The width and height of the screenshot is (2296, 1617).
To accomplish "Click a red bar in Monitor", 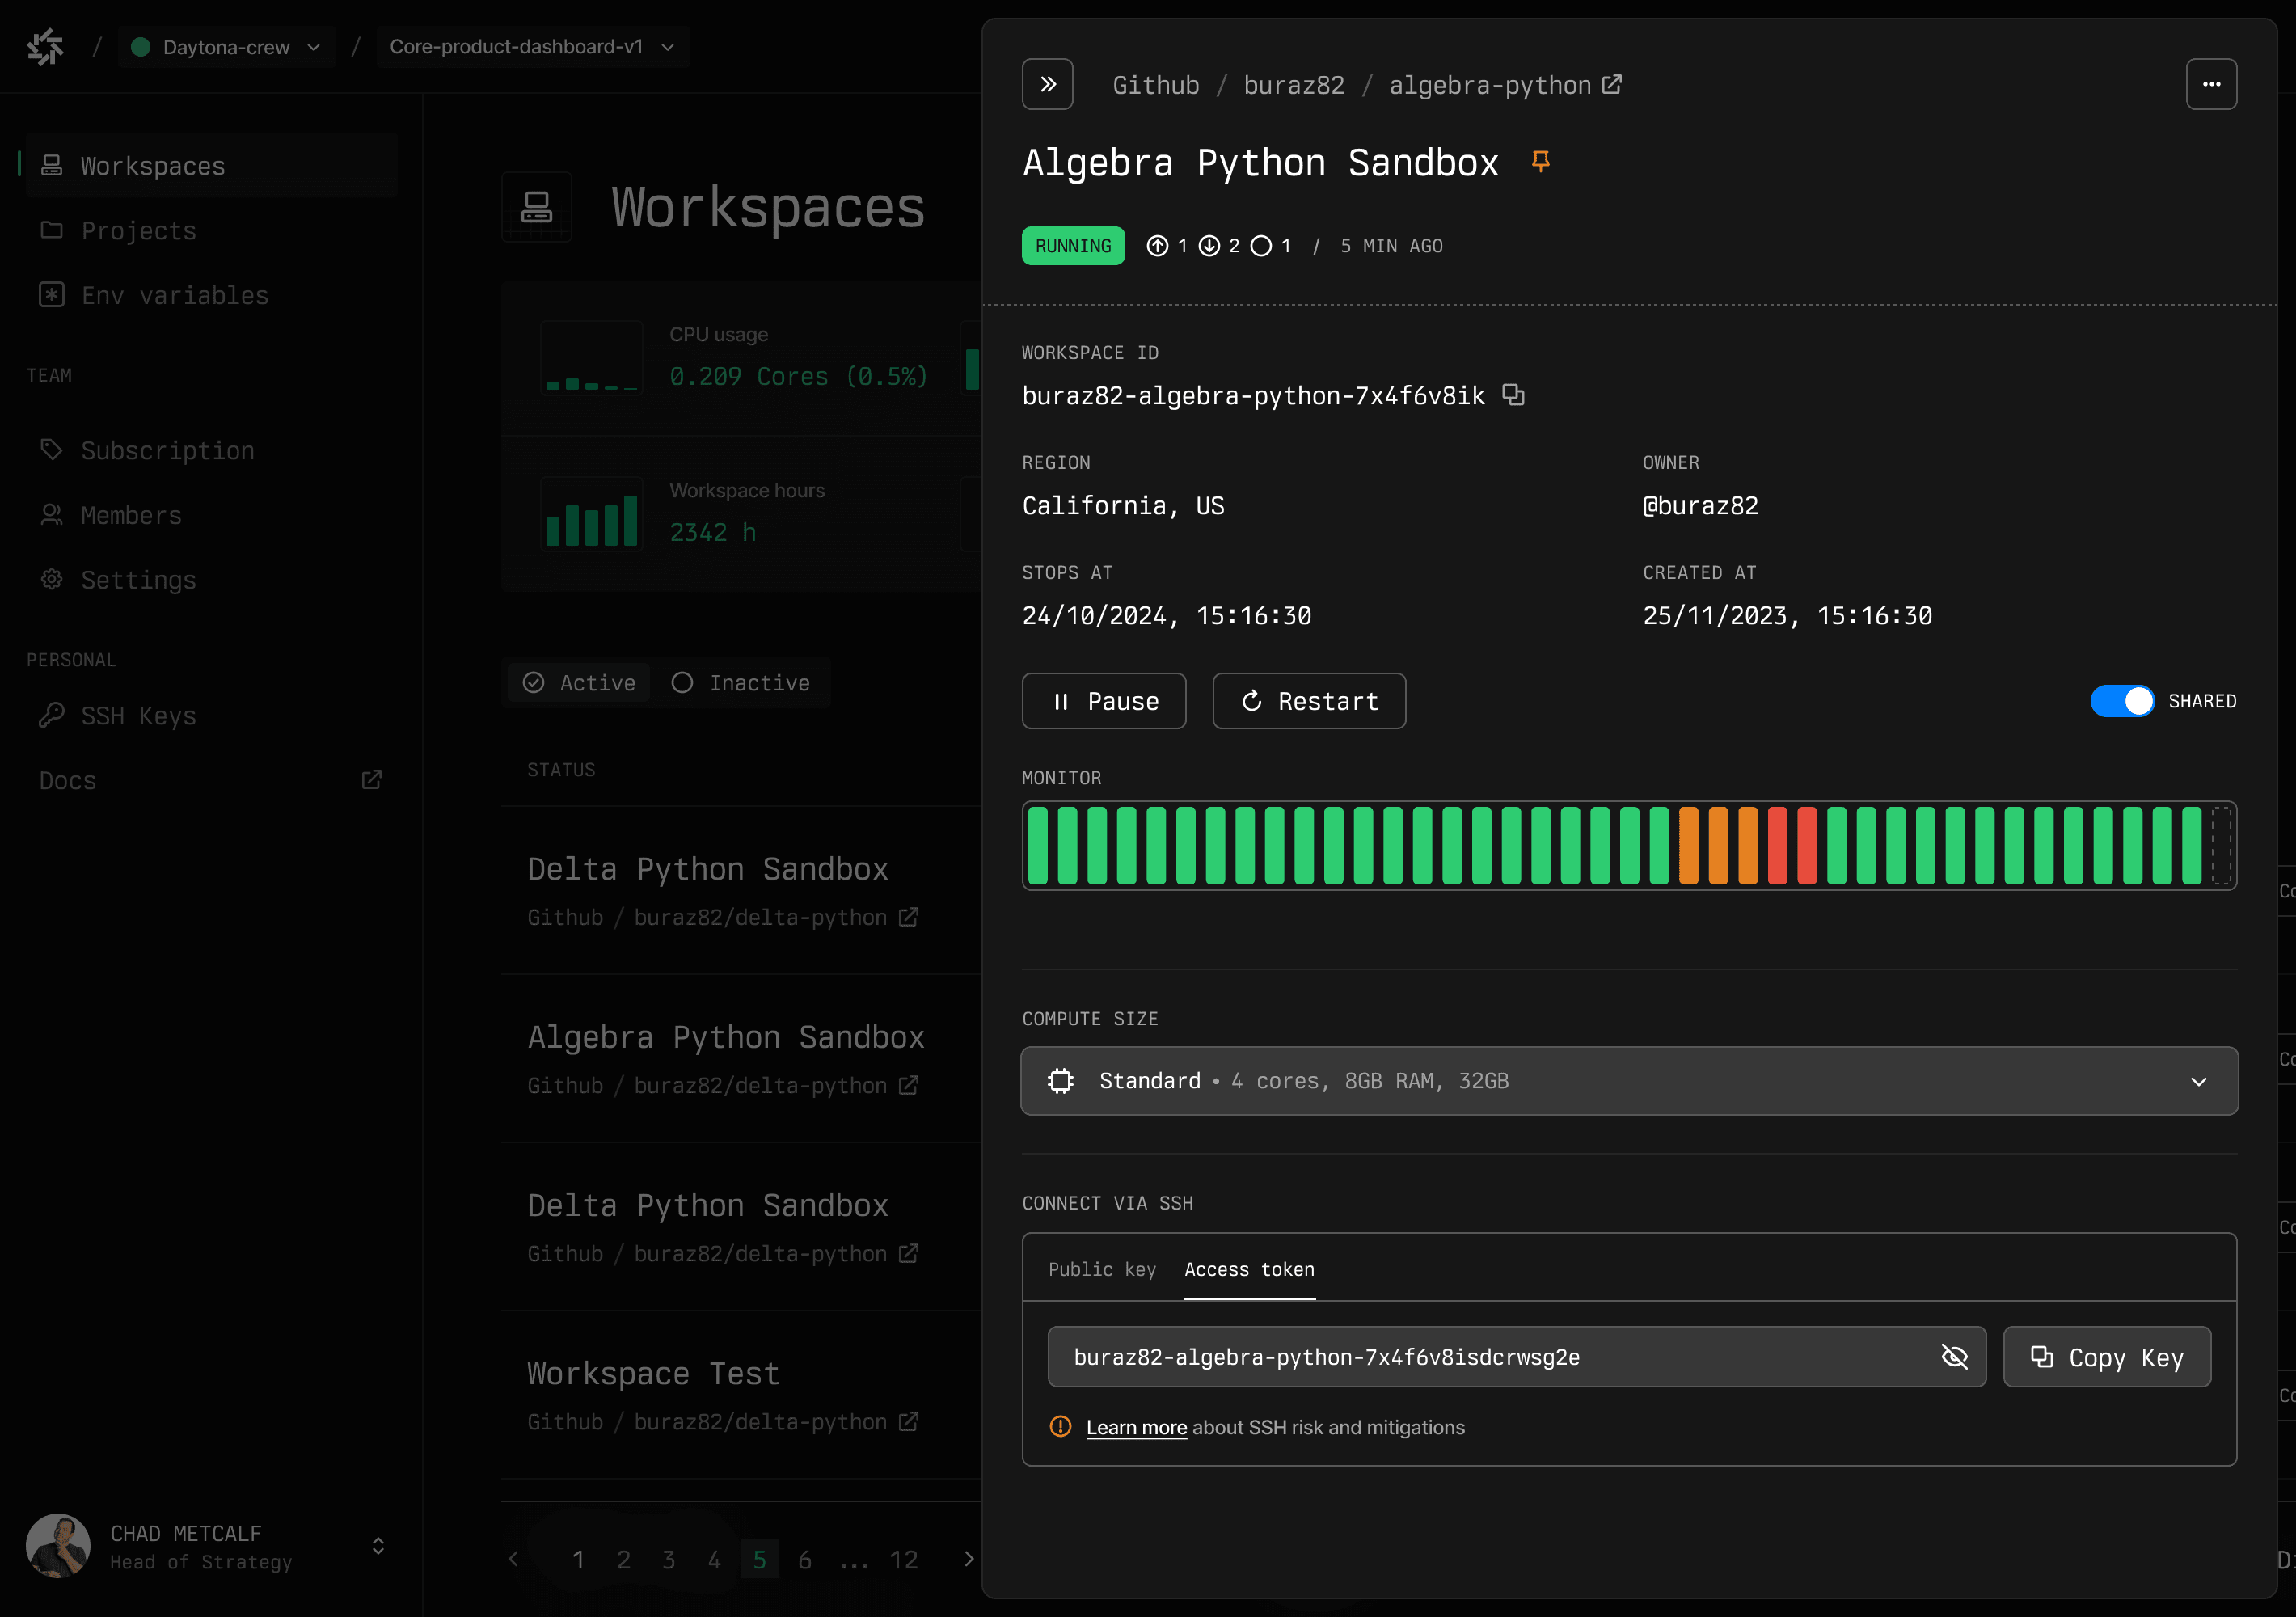I will [x=1777, y=846].
